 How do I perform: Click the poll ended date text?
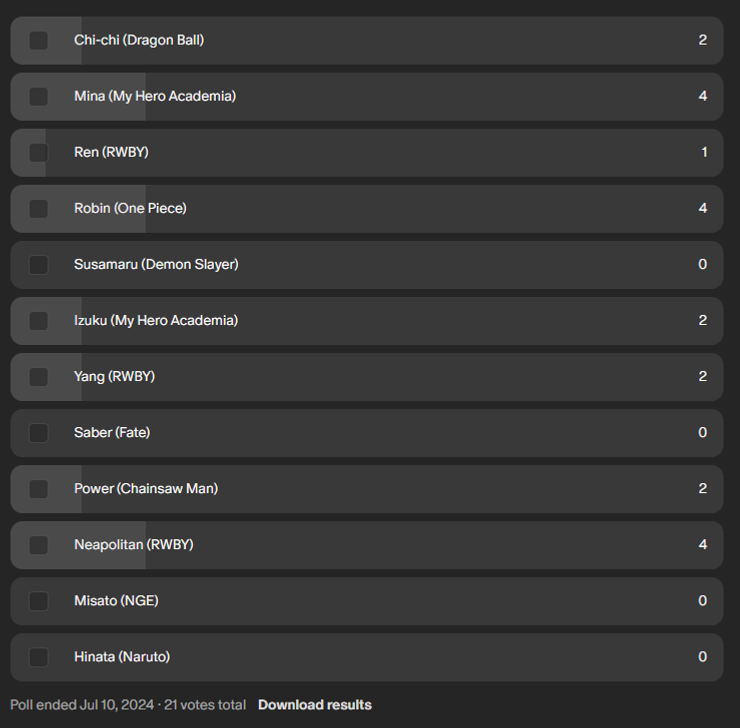click(82, 705)
